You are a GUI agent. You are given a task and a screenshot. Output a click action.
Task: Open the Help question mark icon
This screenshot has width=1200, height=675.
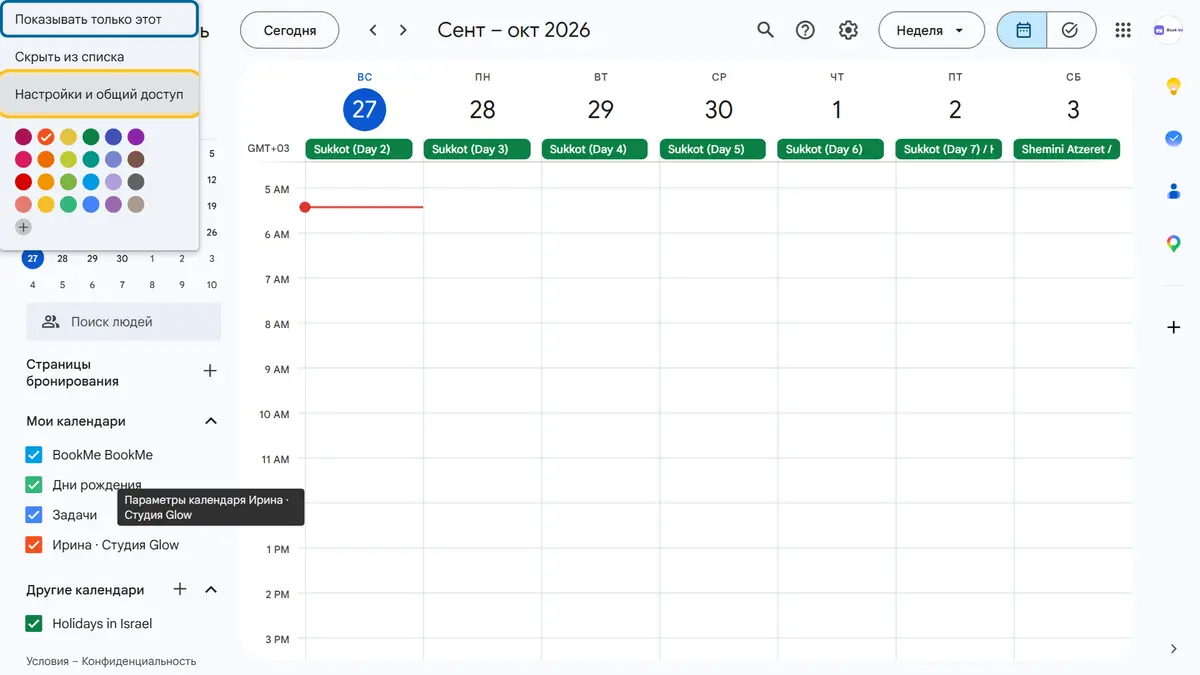[x=805, y=30]
